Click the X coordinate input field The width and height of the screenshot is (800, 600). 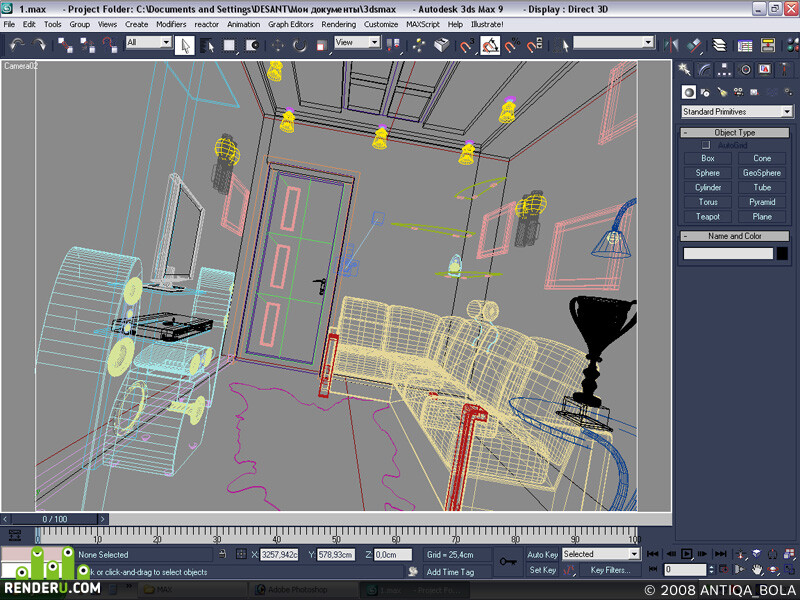(279, 555)
